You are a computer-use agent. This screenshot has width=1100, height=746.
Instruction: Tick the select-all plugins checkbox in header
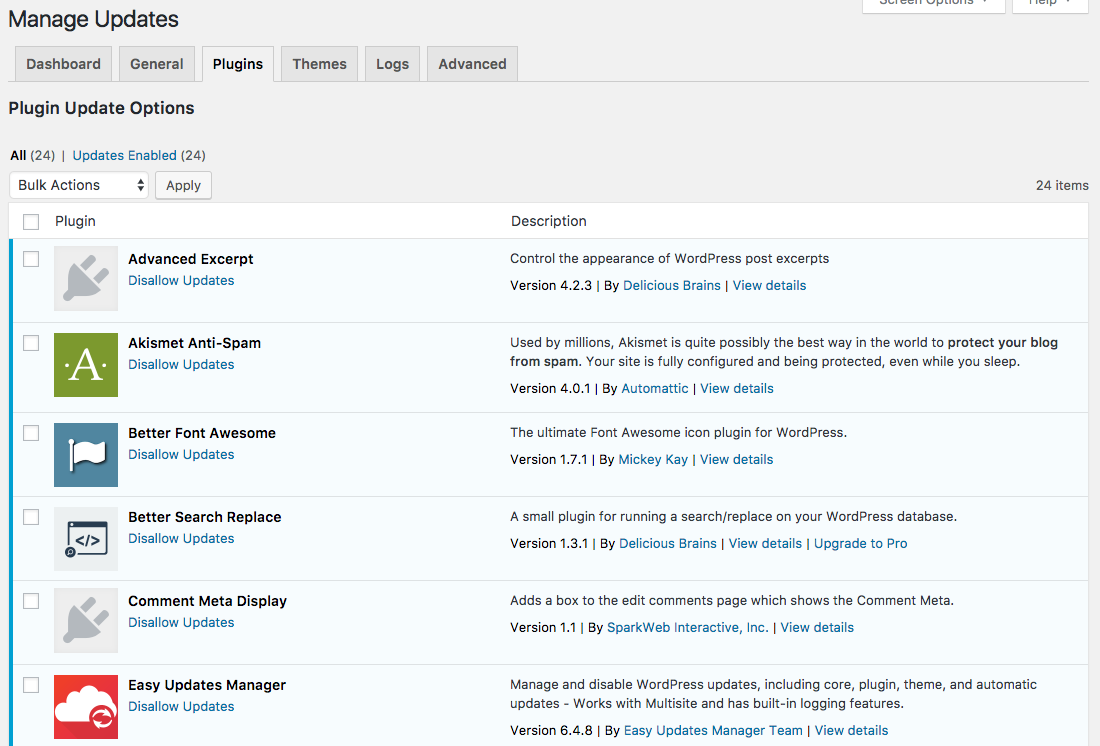[x=31, y=222]
